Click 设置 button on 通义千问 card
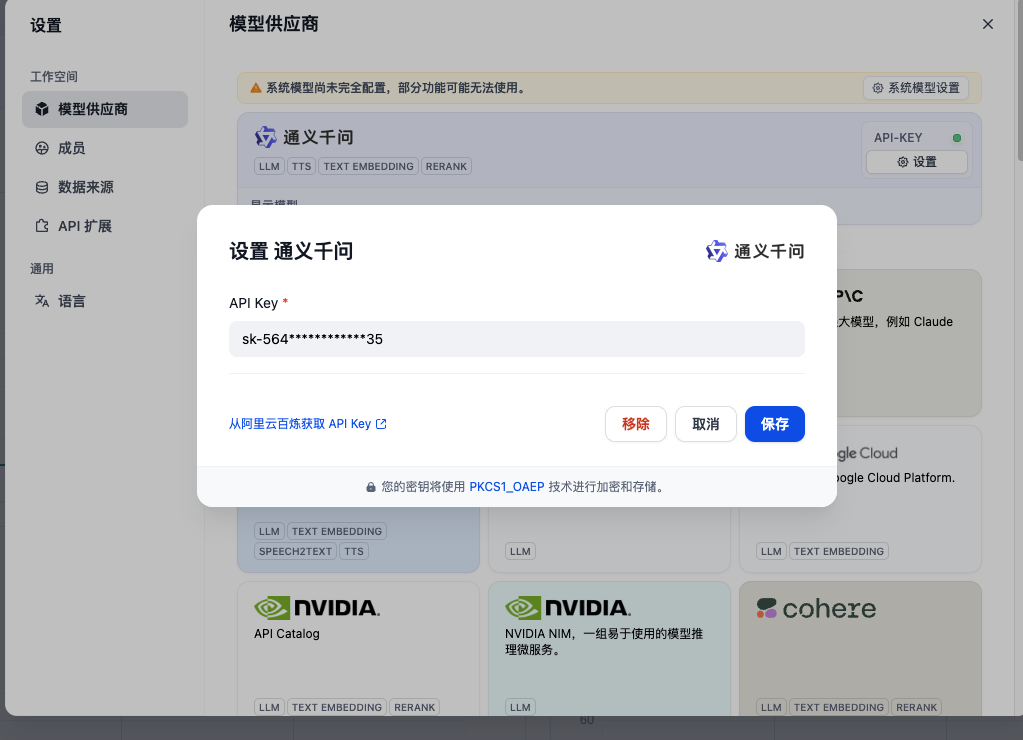This screenshot has width=1023, height=740. click(x=917, y=162)
